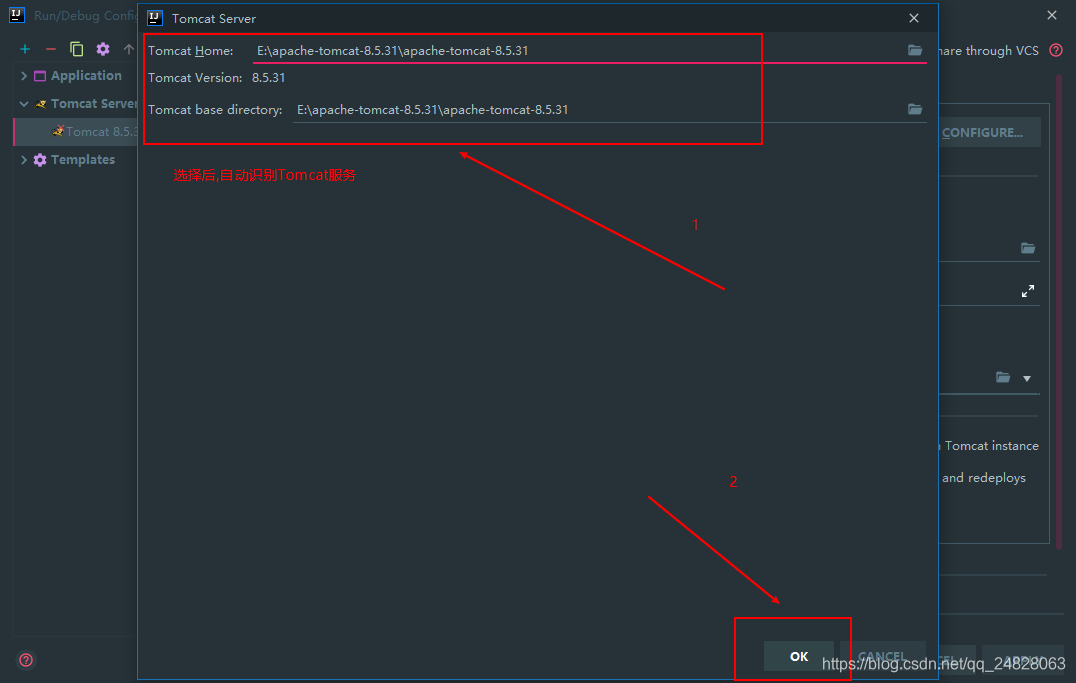This screenshot has width=1076, height=683.
Task: Click the folder icon next to the dropdown arrow
Action: pyautogui.click(x=1003, y=377)
